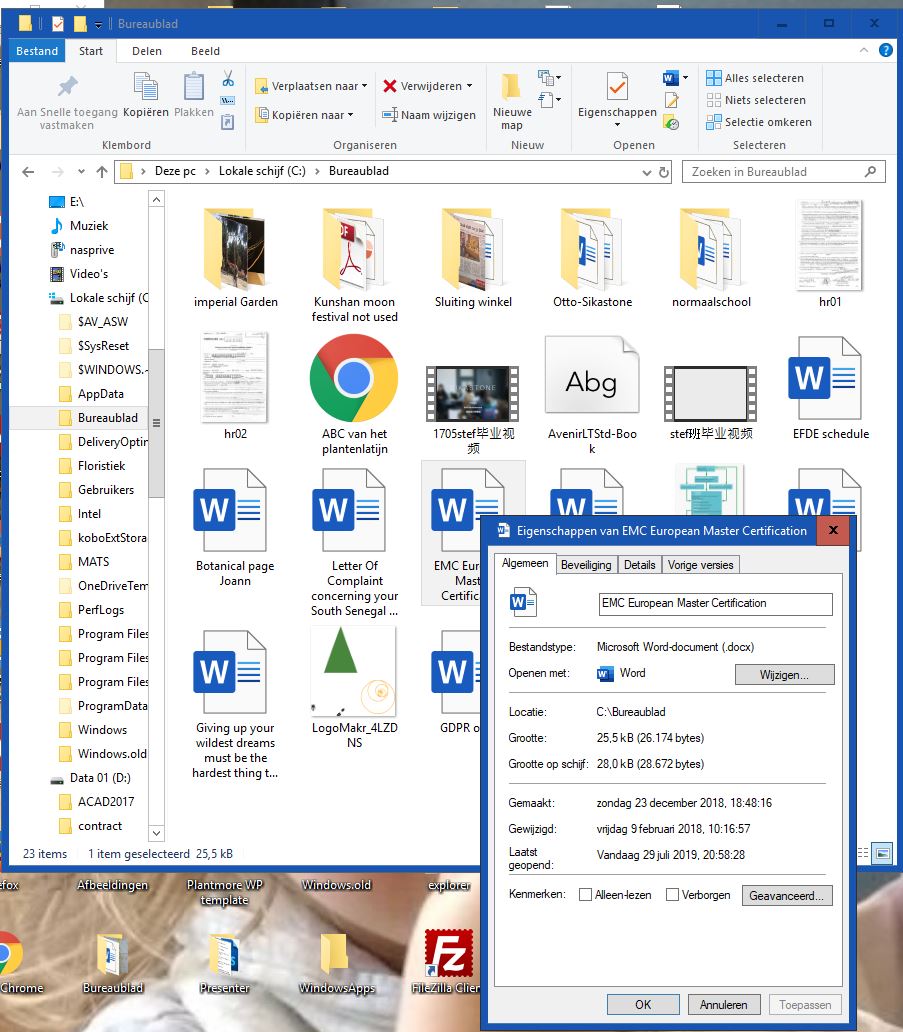Click the scissors cut icon
Screen dimensions: 903x1032
(228, 78)
